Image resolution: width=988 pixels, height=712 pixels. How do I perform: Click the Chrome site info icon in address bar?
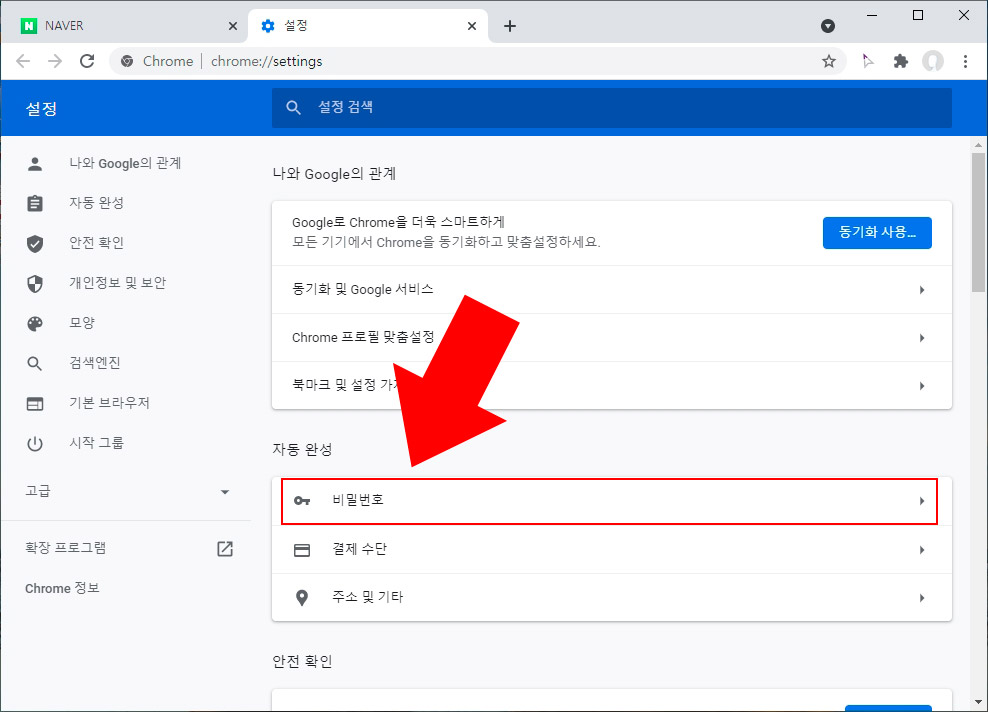point(127,61)
